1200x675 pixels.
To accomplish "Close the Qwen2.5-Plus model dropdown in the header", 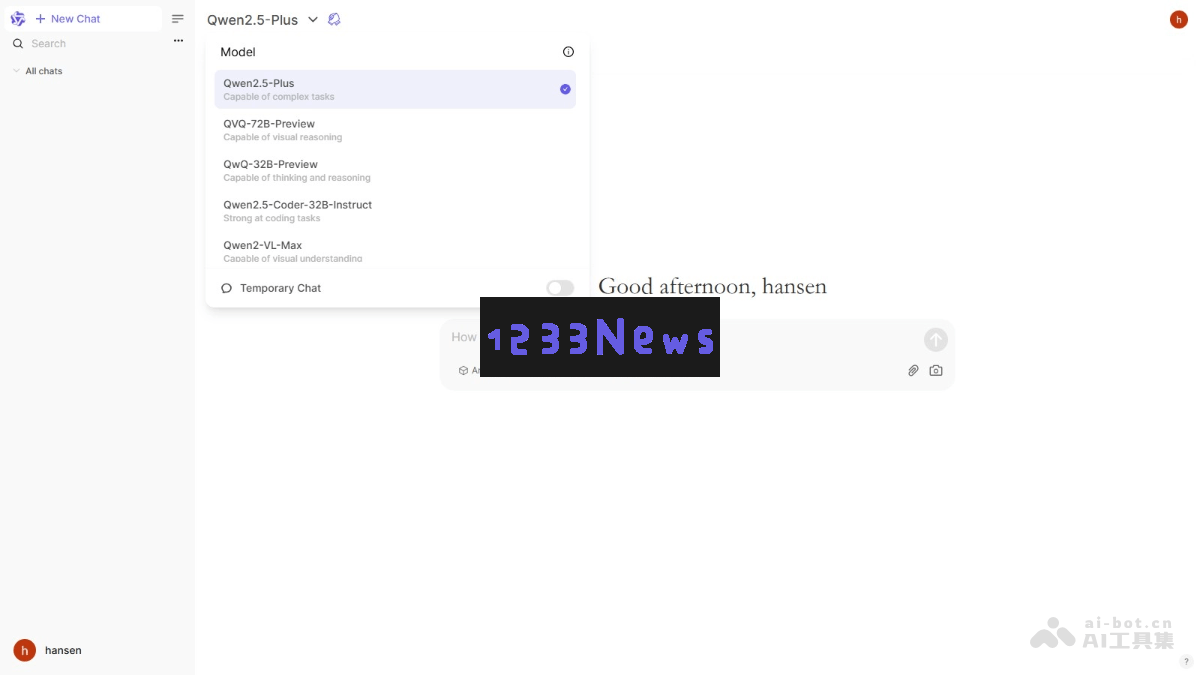I will pyautogui.click(x=263, y=20).
